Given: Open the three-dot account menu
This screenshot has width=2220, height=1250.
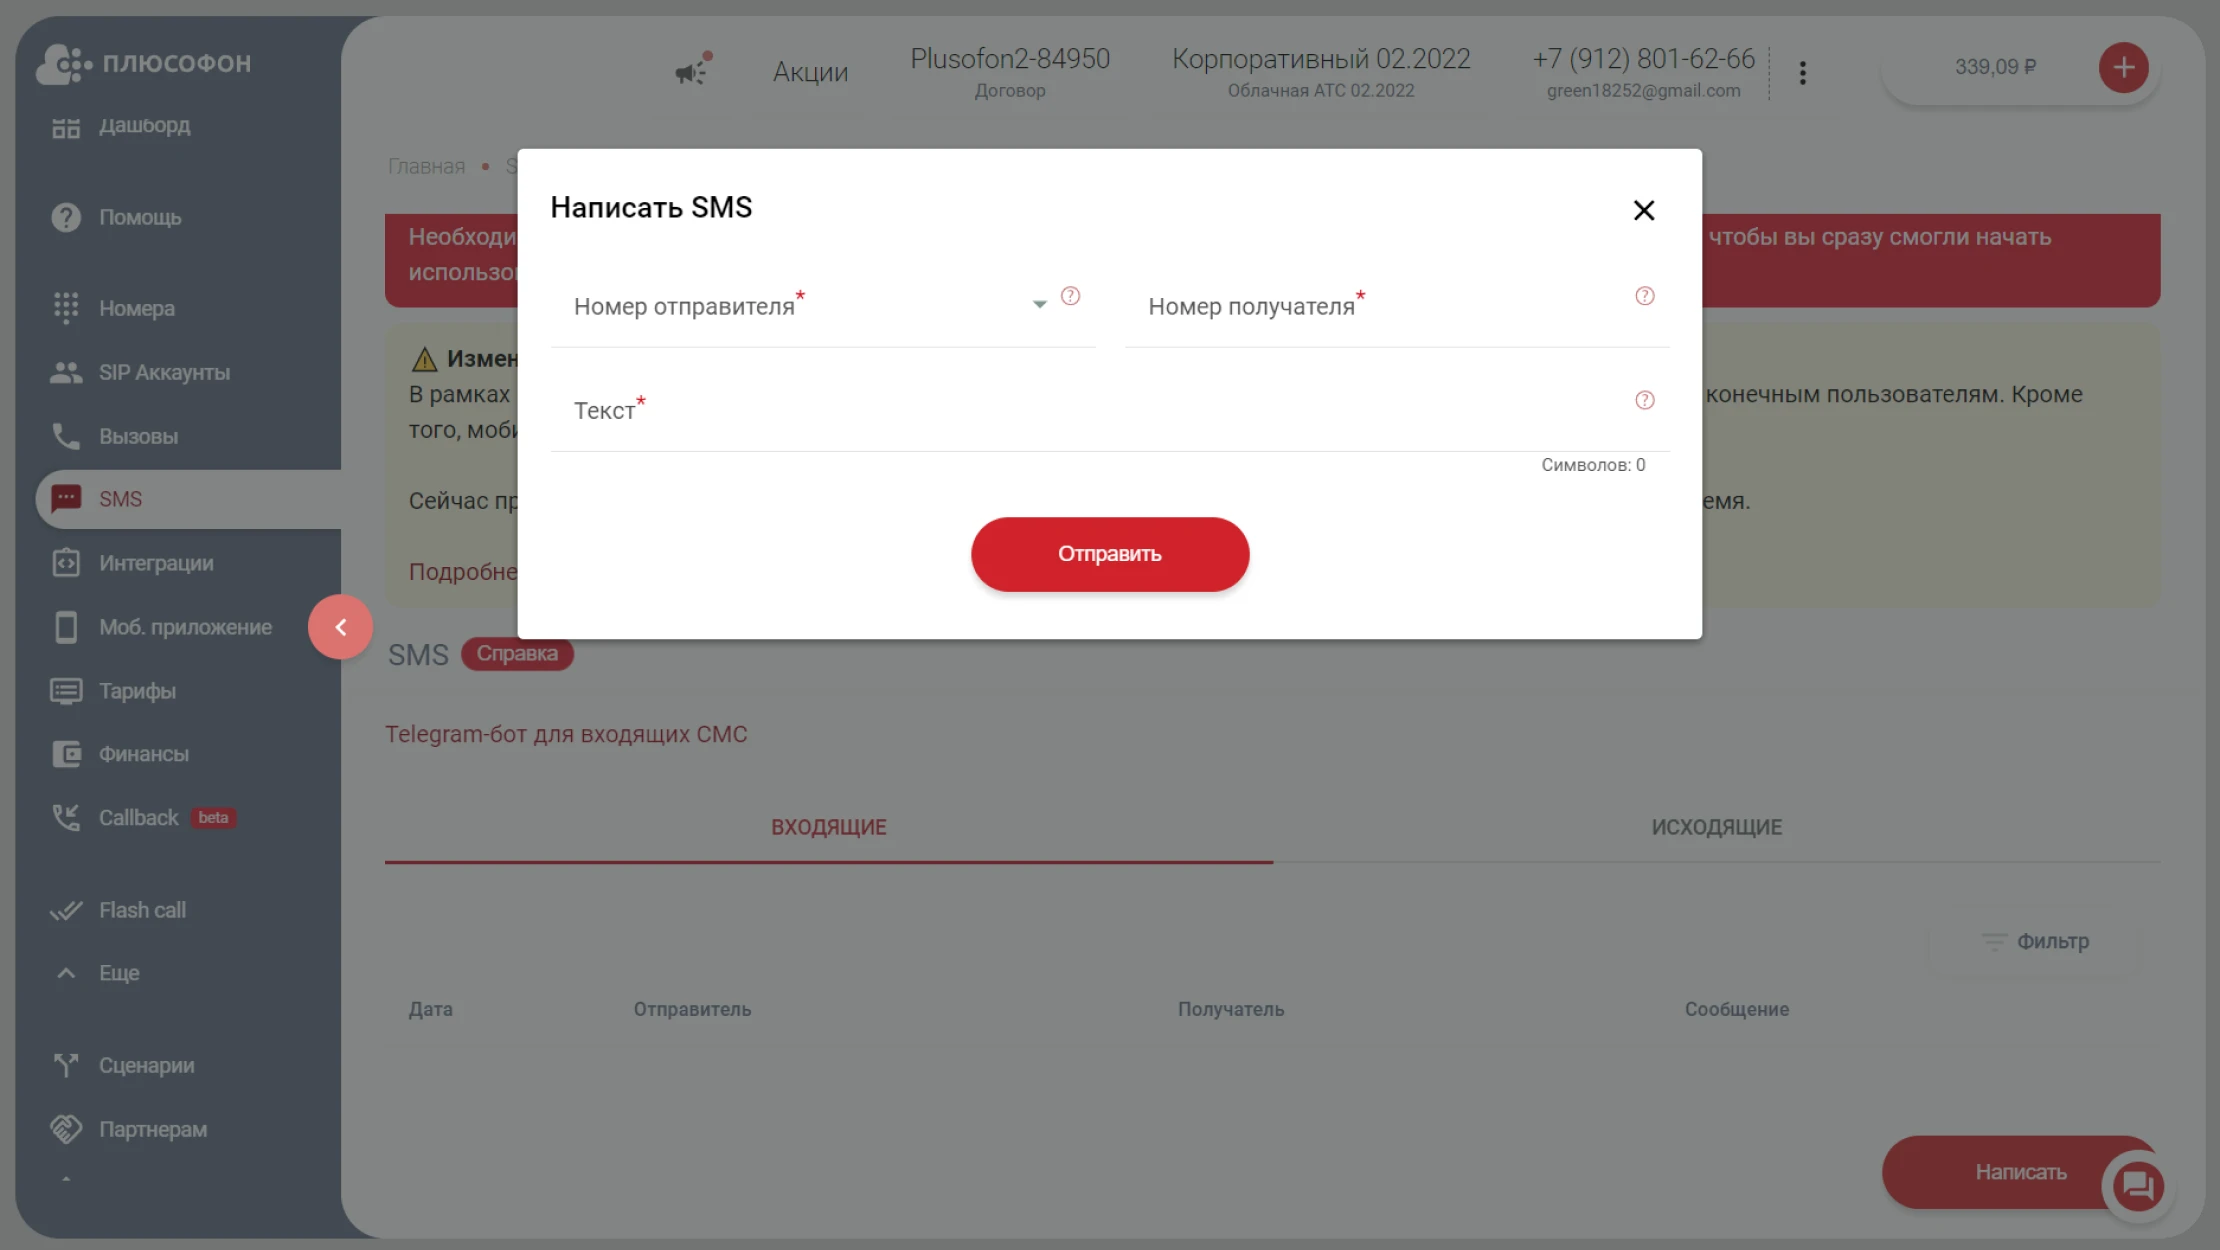Looking at the screenshot, I should coord(1802,72).
